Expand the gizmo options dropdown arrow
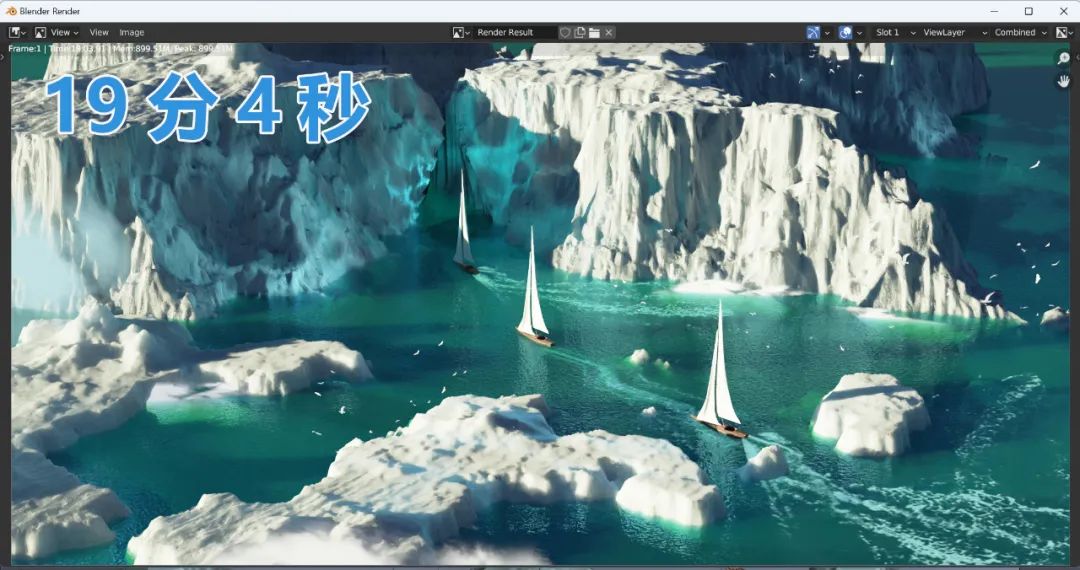This screenshot has height=570, width=1080. (827, 32)
